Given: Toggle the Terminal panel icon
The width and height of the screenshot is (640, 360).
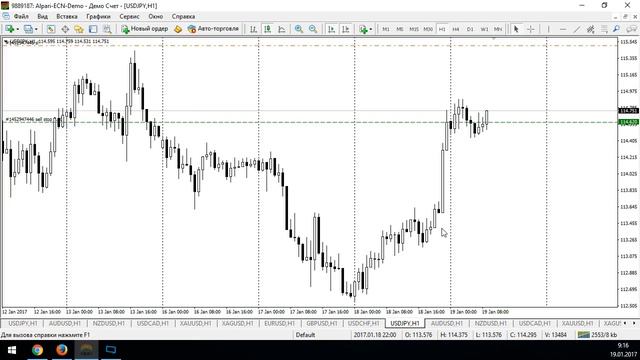Looking at the screenshot, I should pos(93,29).
